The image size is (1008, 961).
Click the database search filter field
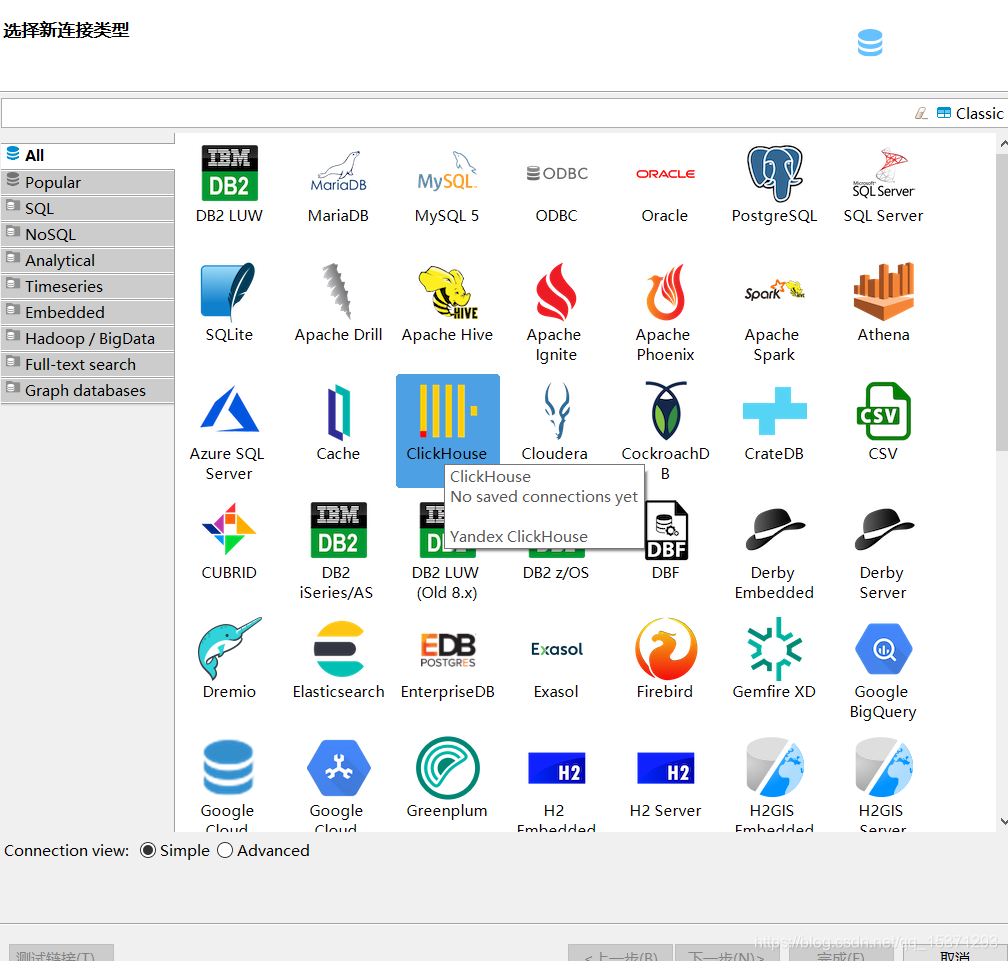pos(456,114)
